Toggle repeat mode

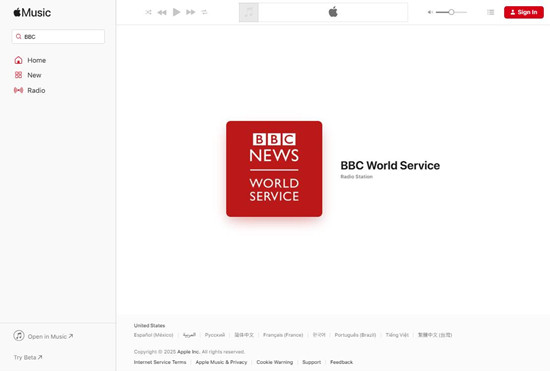(204, 12)
